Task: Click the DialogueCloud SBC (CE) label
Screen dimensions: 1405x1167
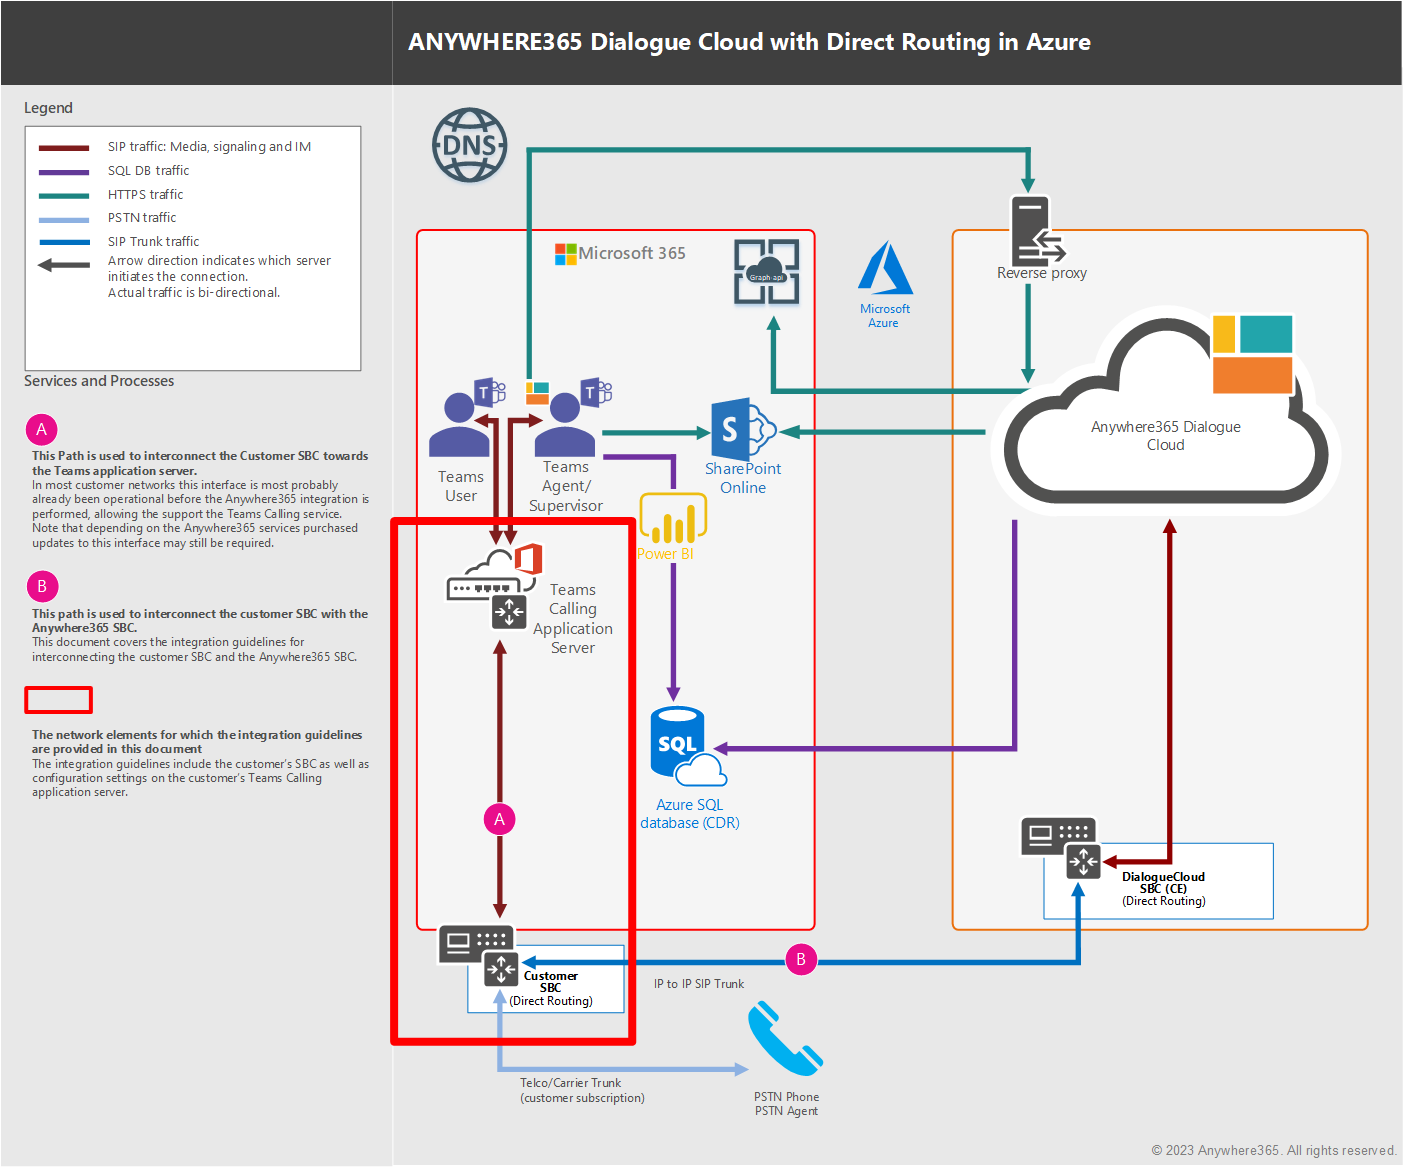Action: [1164, 889]
